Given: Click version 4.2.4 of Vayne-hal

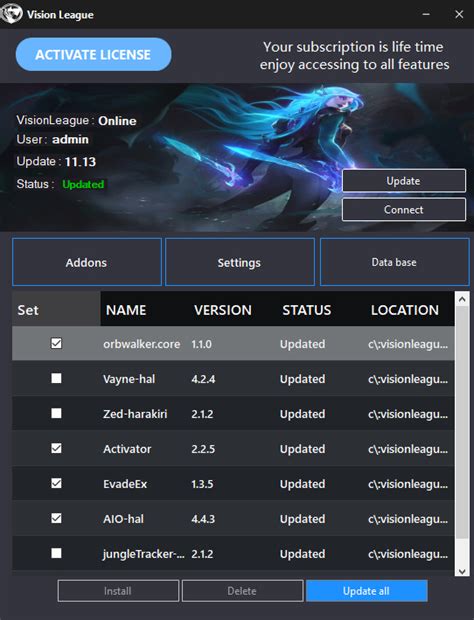Looking at the screenshot, I should click(x=203, y=379).
